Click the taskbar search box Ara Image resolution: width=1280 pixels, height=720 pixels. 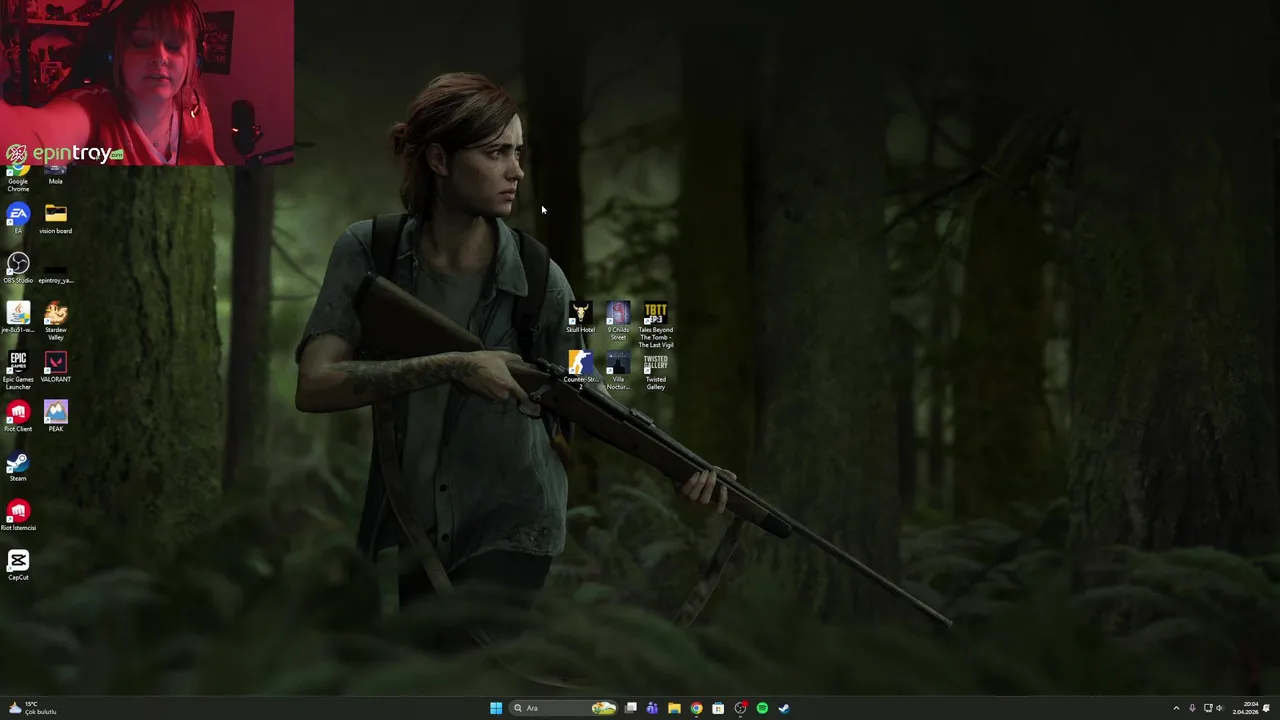(563, 708)
